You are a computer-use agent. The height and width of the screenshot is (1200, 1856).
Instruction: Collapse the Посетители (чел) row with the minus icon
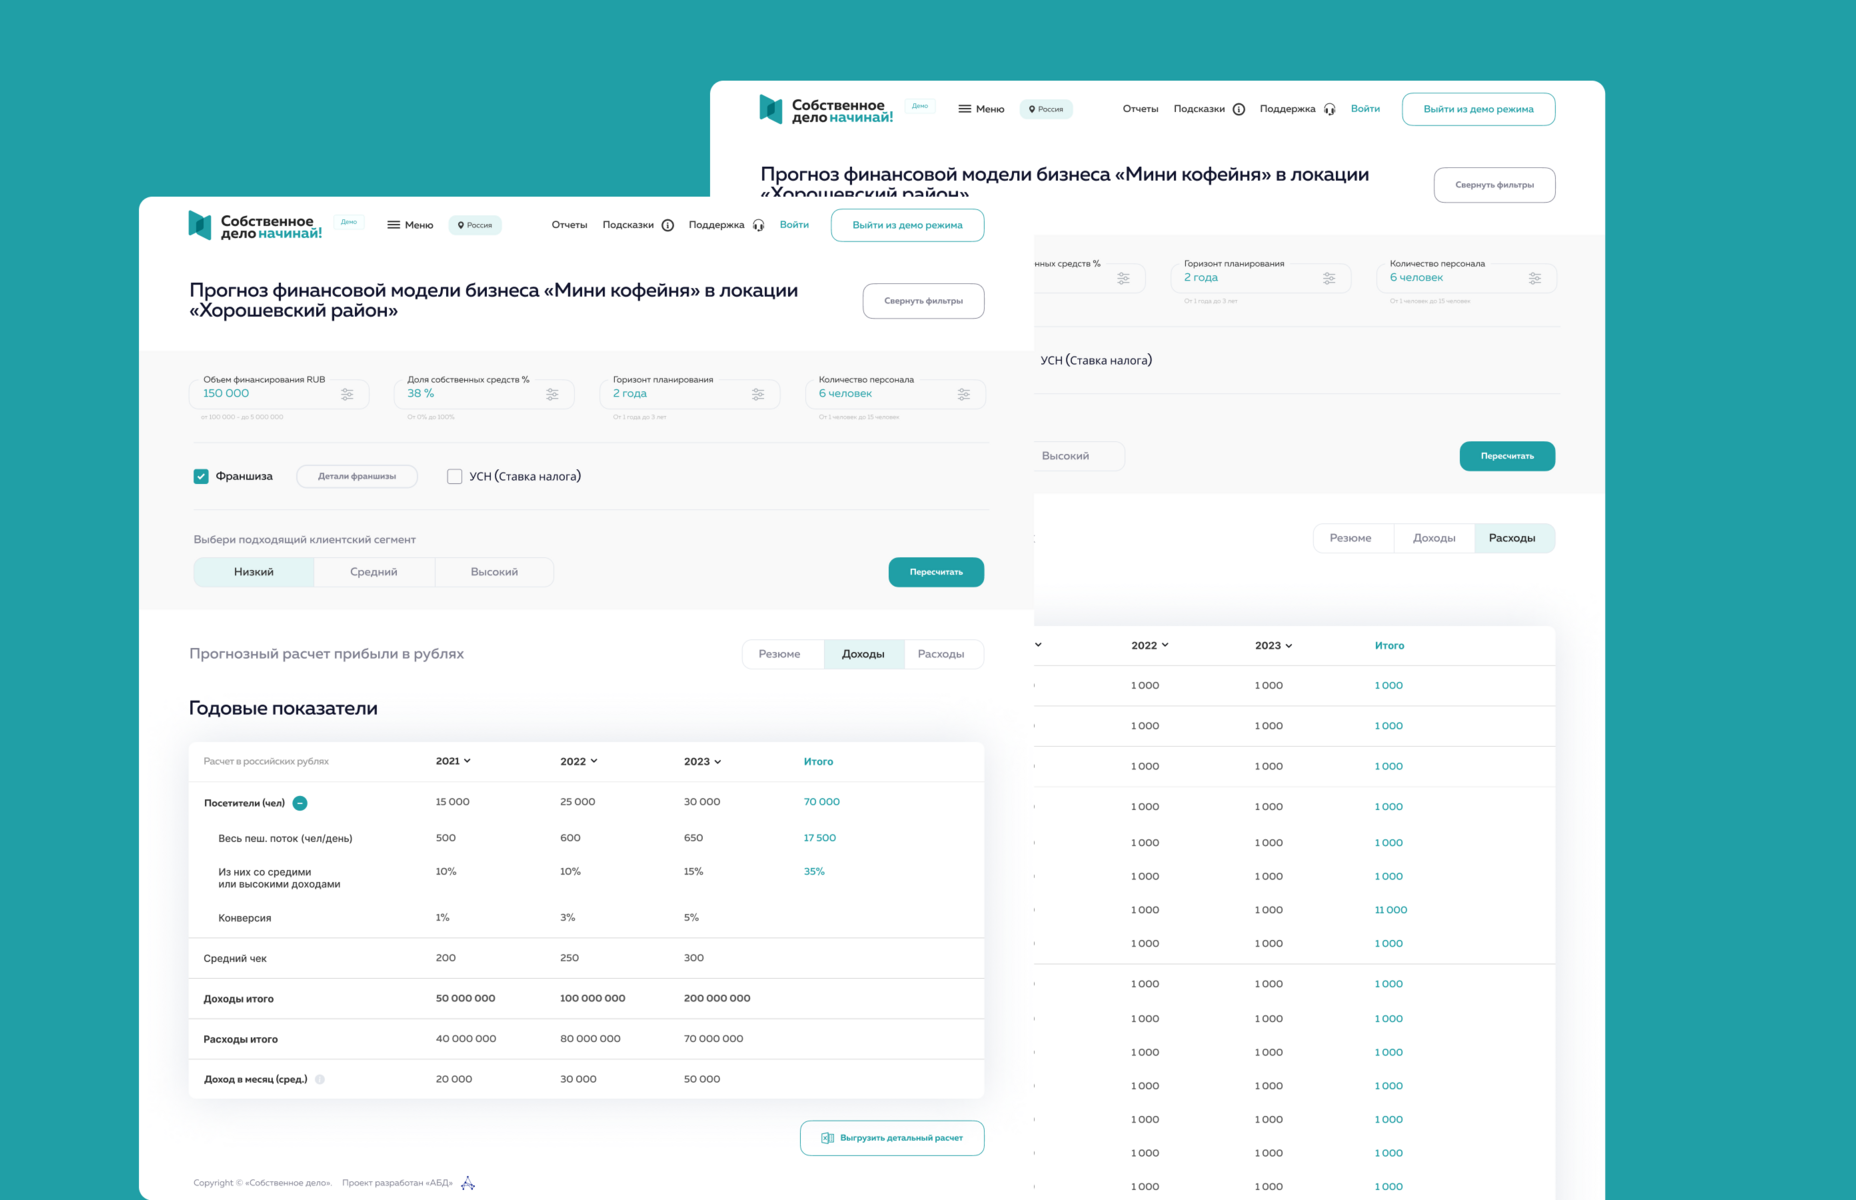300,803
